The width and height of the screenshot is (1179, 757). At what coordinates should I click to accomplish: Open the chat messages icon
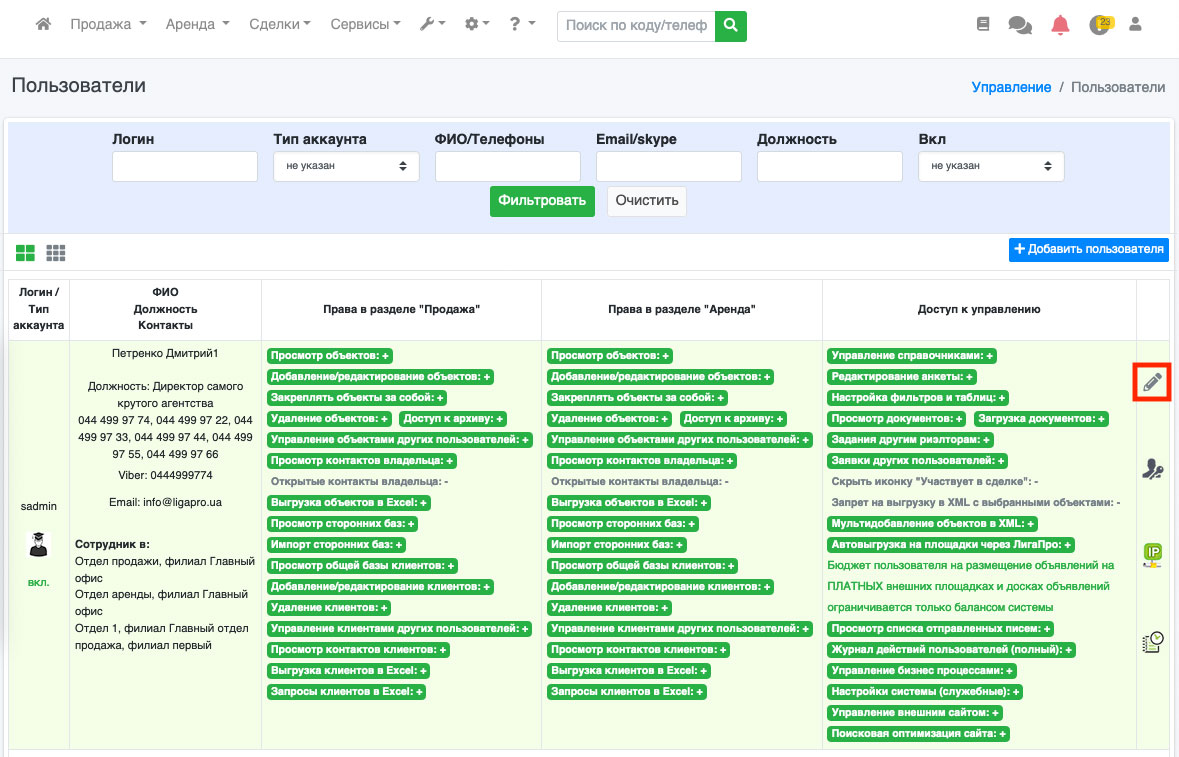coord(1020,25)
